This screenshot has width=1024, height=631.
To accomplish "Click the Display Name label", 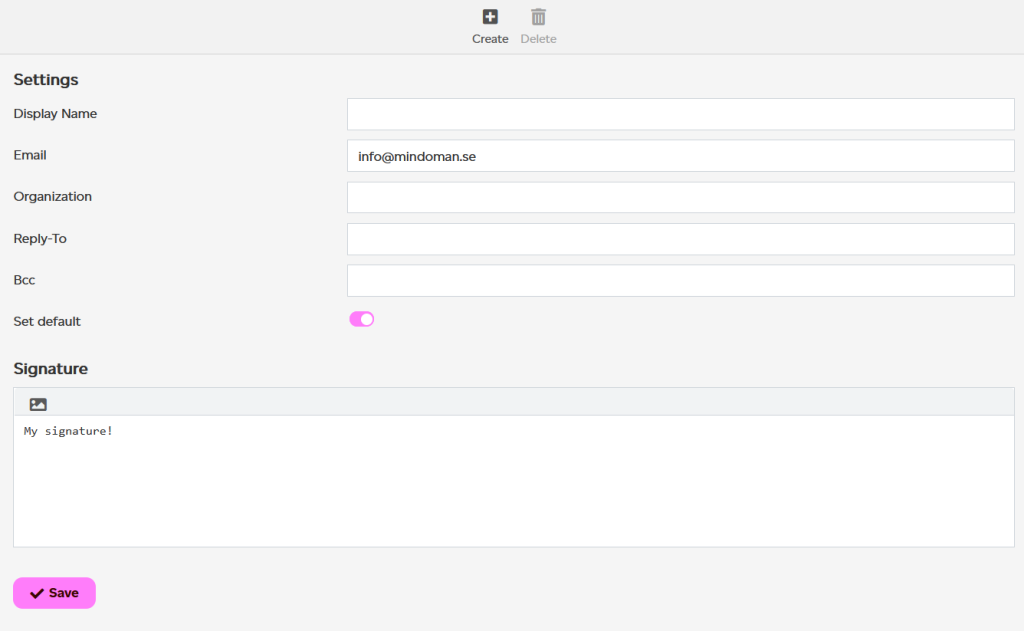I will pyautogui.click(x=55, y=114).
